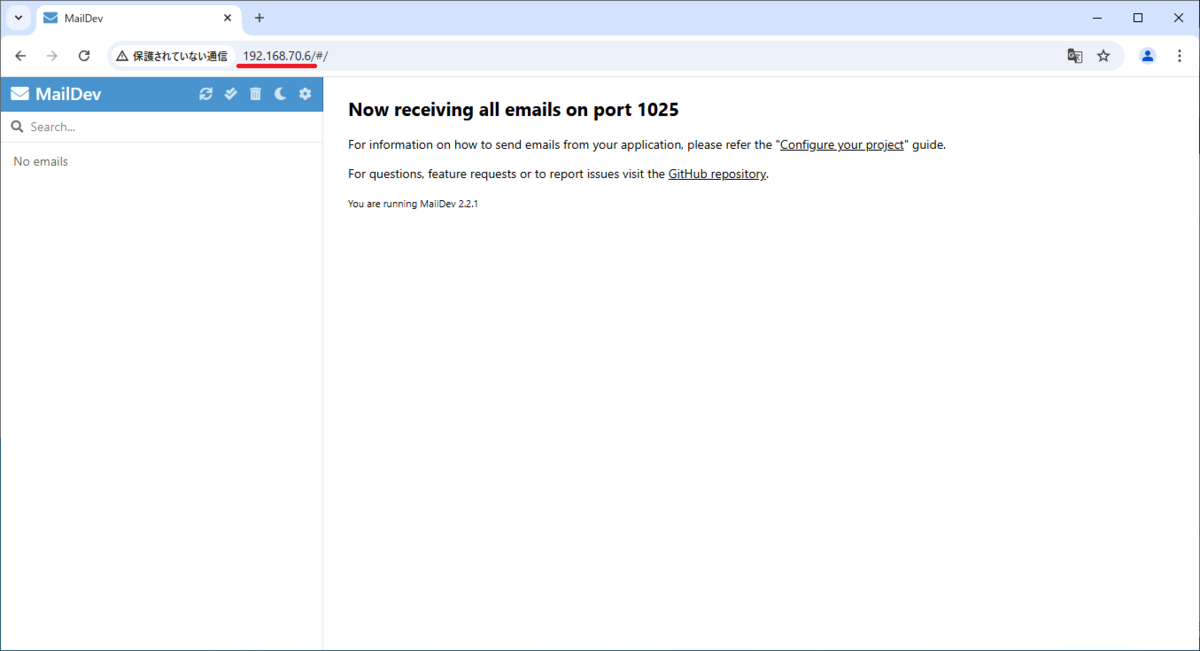Screen dimensions: 1200x651
Task: Click the MailDev refresh emails icon
Action: (x=206, y=94)
